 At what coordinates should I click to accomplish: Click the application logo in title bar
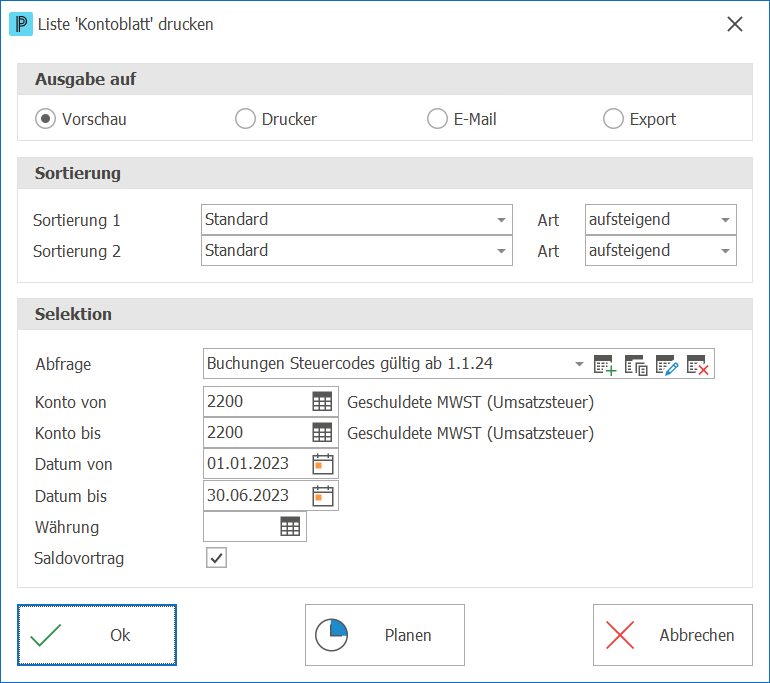click(21, 24)
